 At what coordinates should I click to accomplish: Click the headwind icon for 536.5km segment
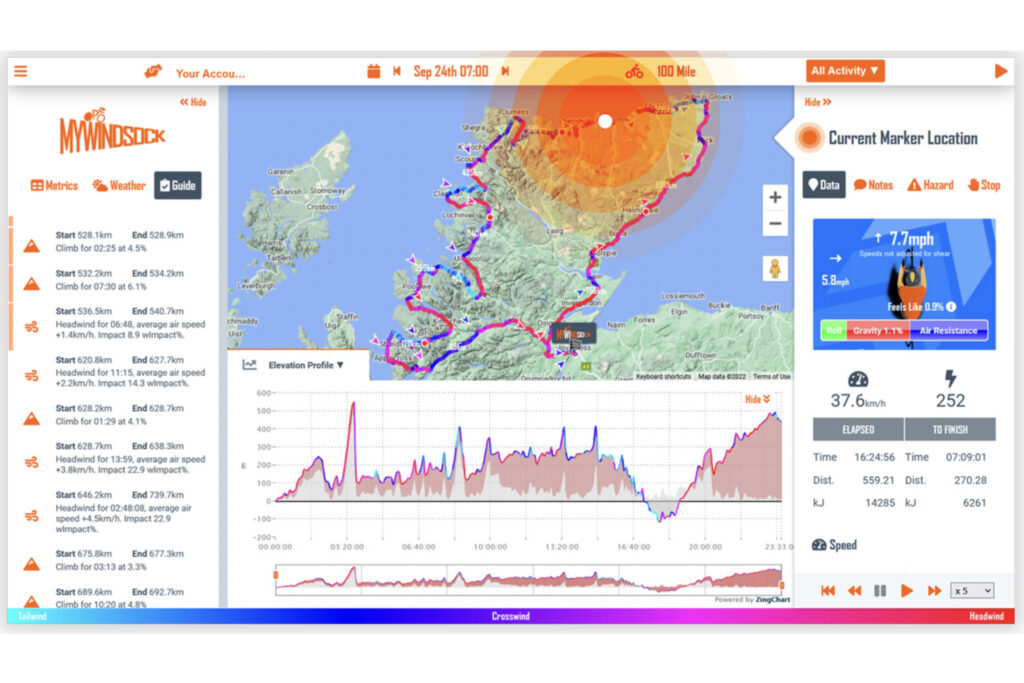[31, 326]
